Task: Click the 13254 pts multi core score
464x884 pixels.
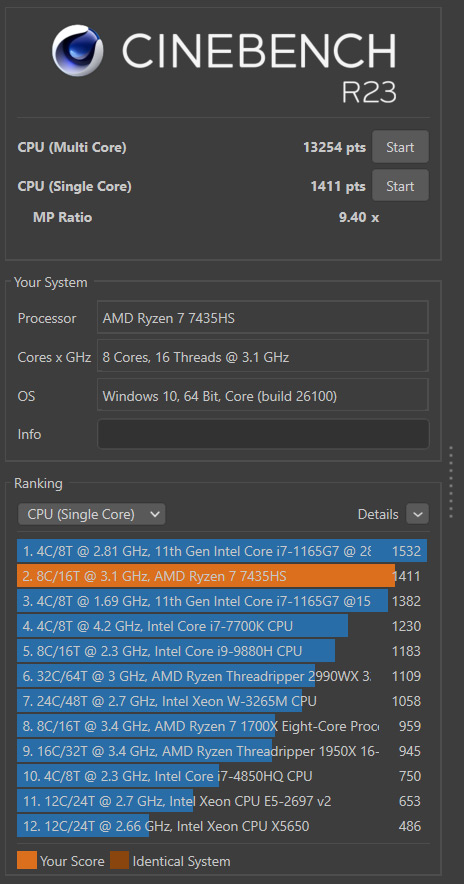Action: click(x=334, y=147)
